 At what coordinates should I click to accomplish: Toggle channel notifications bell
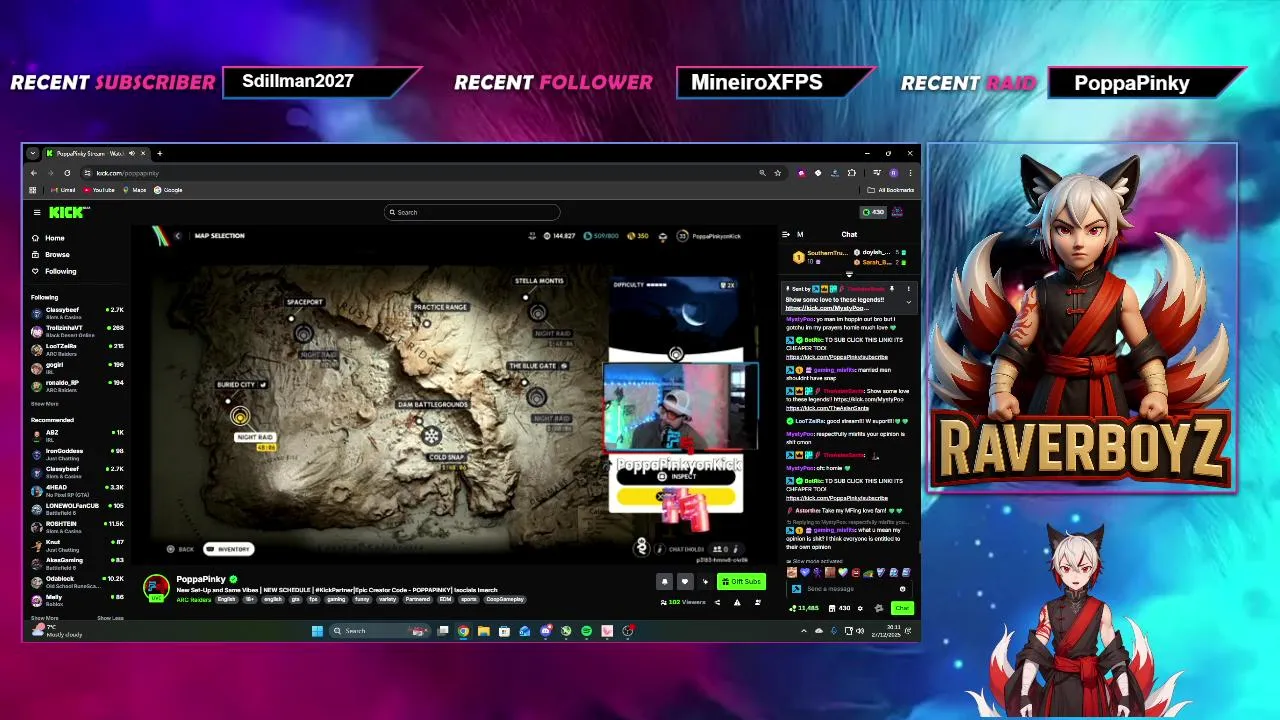664,581
